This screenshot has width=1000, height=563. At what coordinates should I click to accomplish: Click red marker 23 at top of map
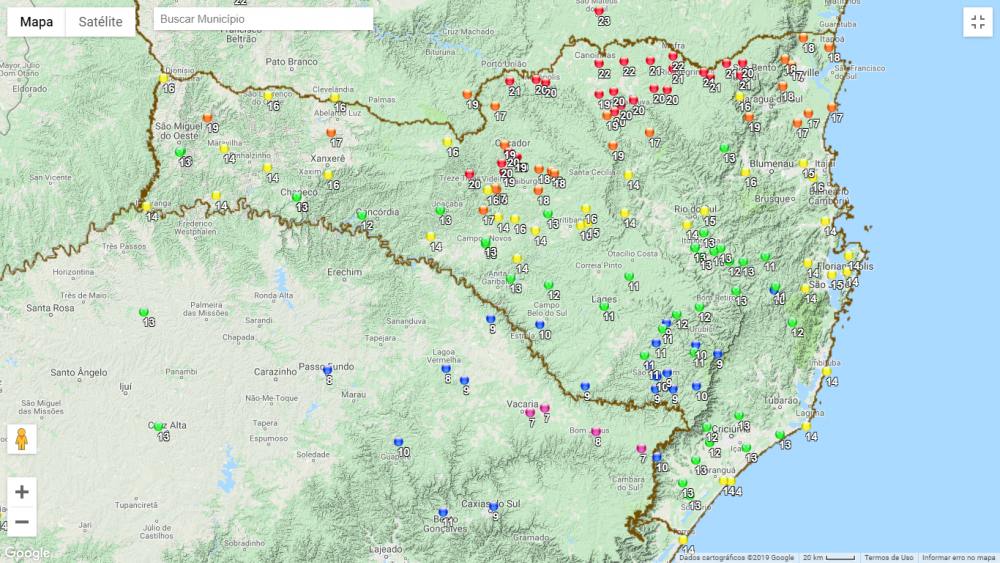click(600, 12)
